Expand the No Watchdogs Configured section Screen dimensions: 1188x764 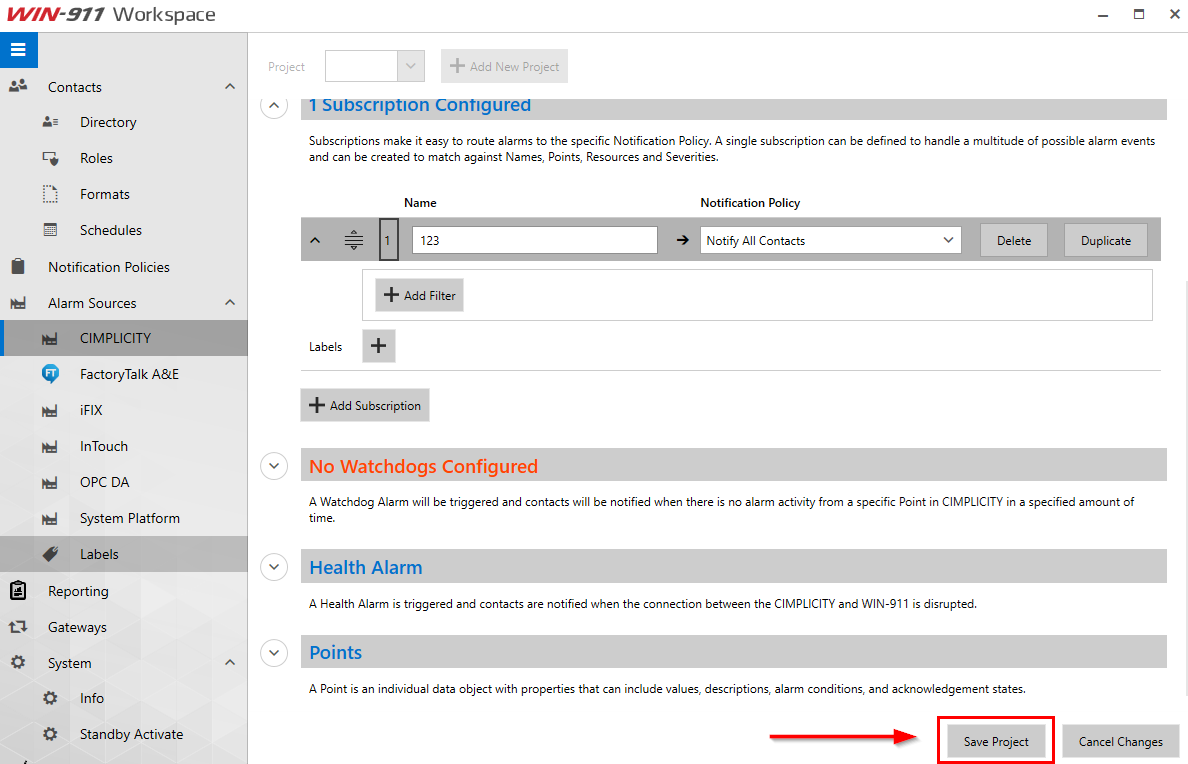[x=274, y=465]
